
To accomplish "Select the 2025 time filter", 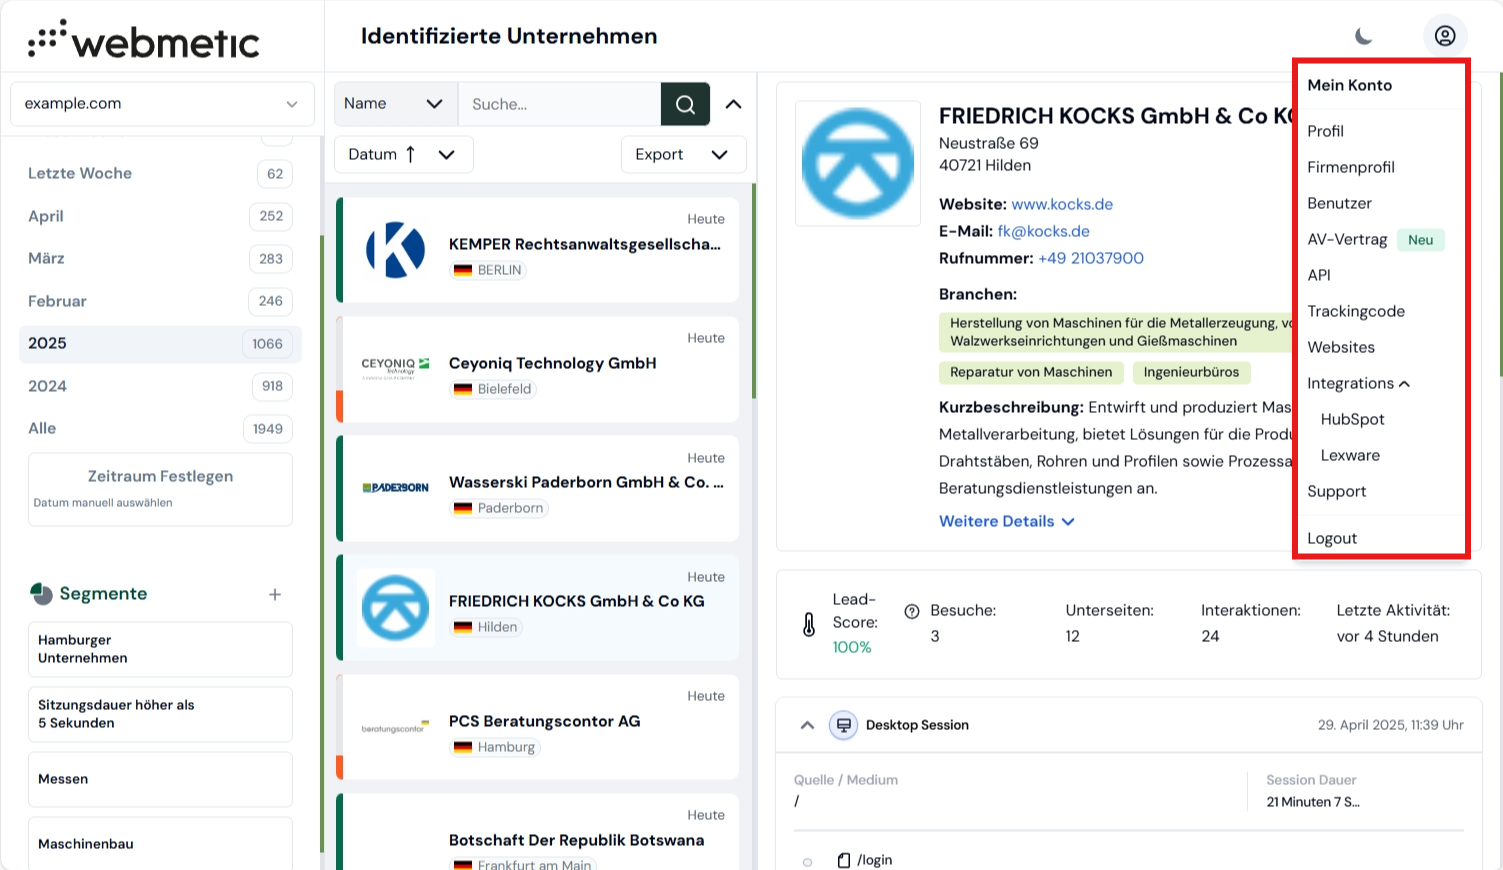I will (160, 343).
